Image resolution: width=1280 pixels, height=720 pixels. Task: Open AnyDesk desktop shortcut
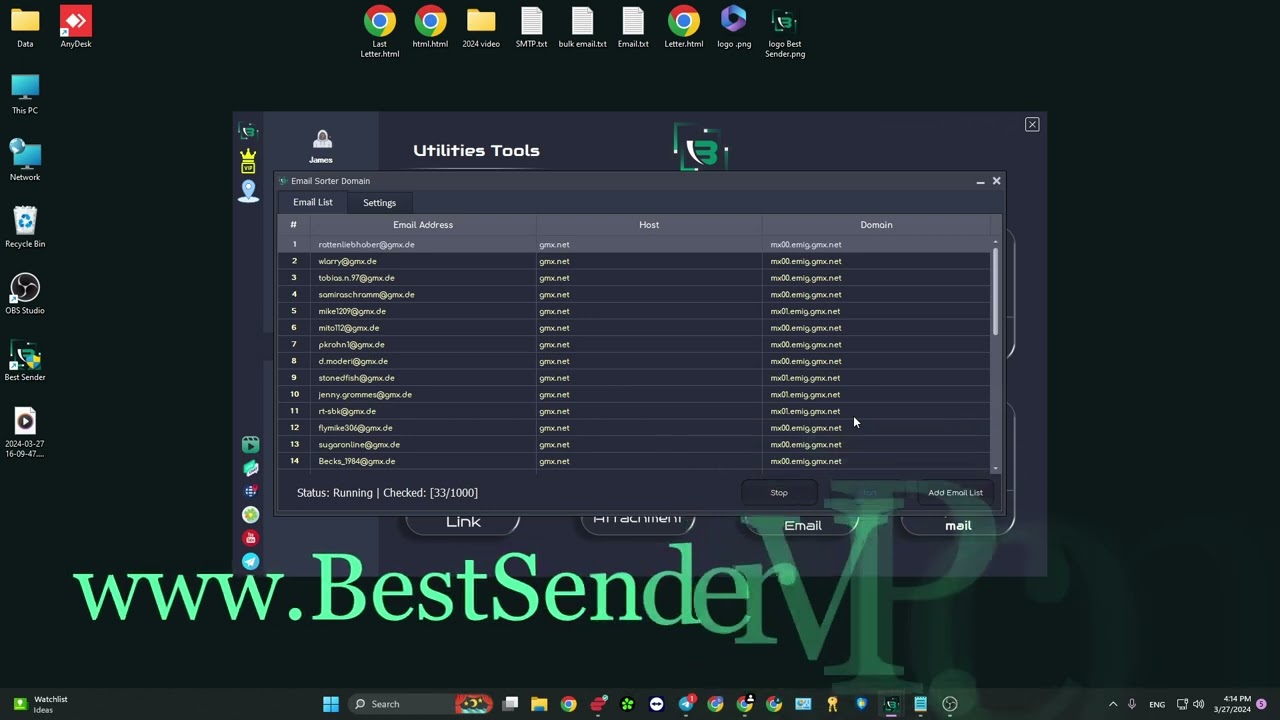(76, 28)
